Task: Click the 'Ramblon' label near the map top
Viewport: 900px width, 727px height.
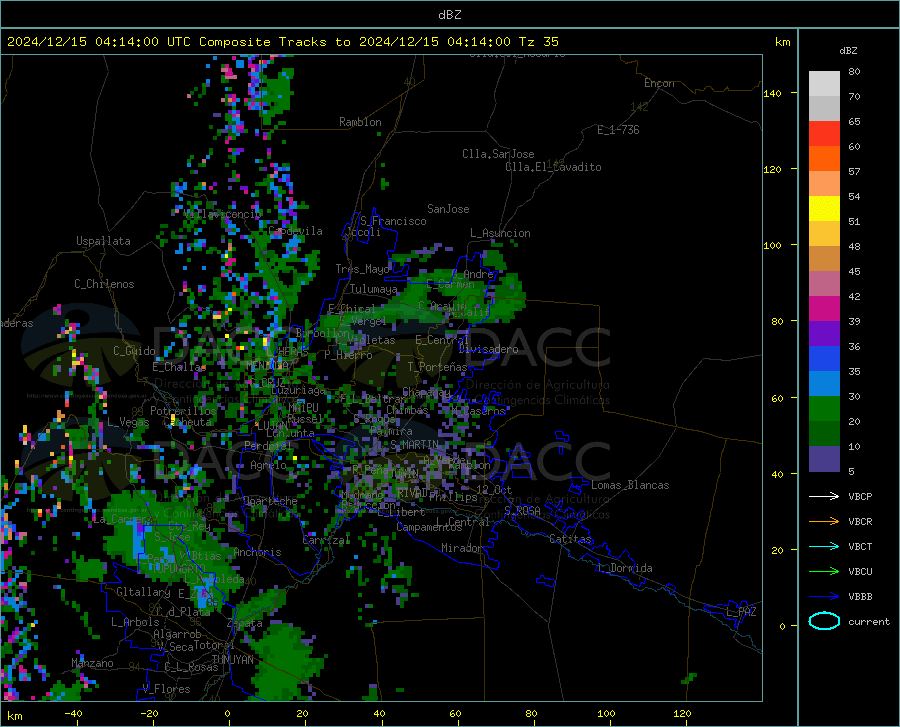Action: coord(360,122)
